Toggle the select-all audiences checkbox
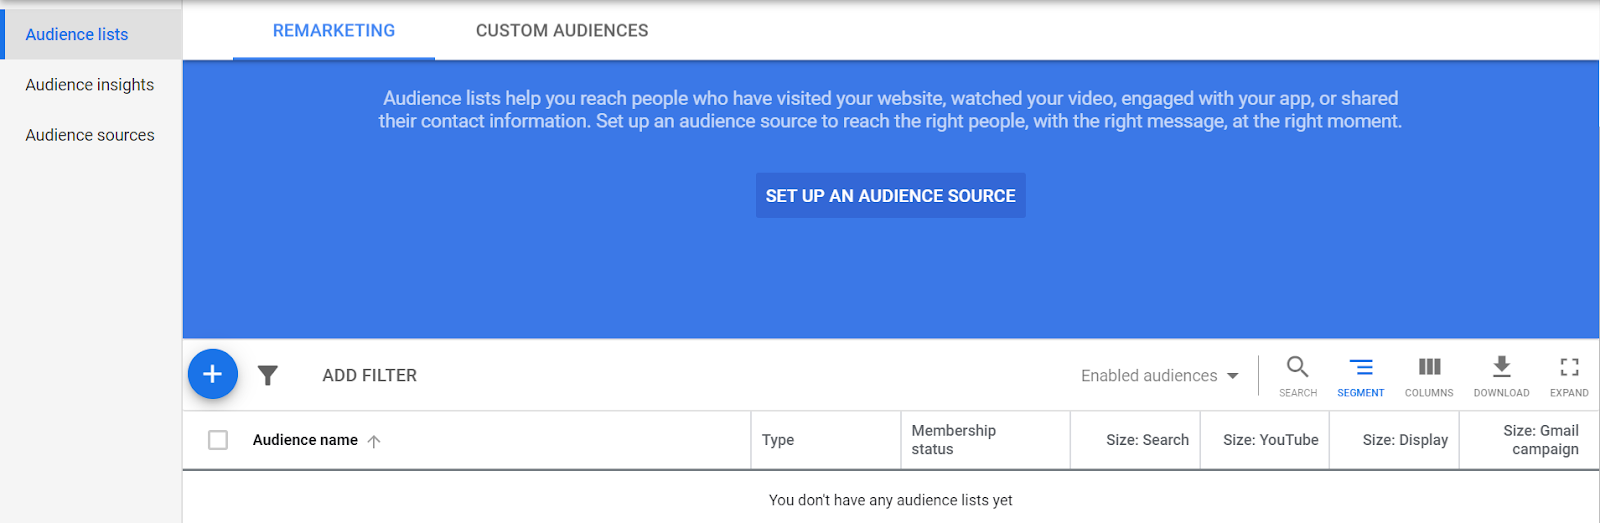The image size is (1600, 523). click(x=218, y=440)
